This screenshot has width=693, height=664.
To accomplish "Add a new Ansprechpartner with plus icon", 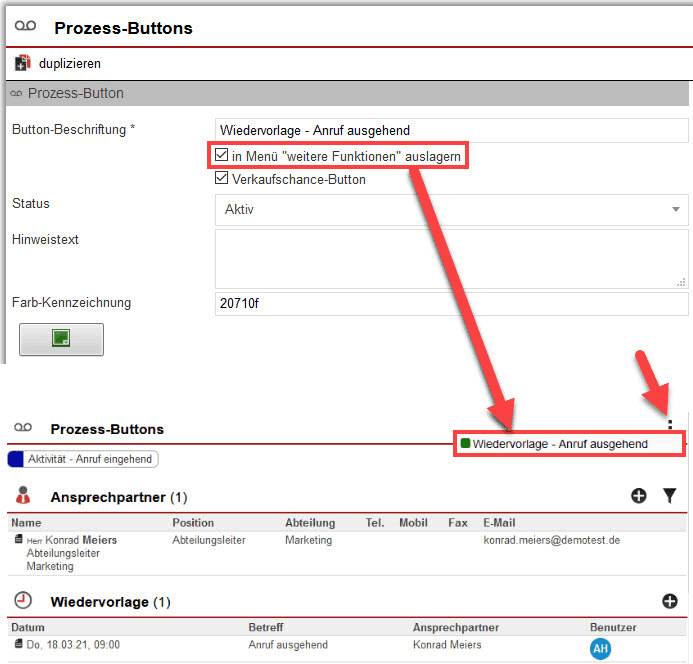I will click(639, 496).
